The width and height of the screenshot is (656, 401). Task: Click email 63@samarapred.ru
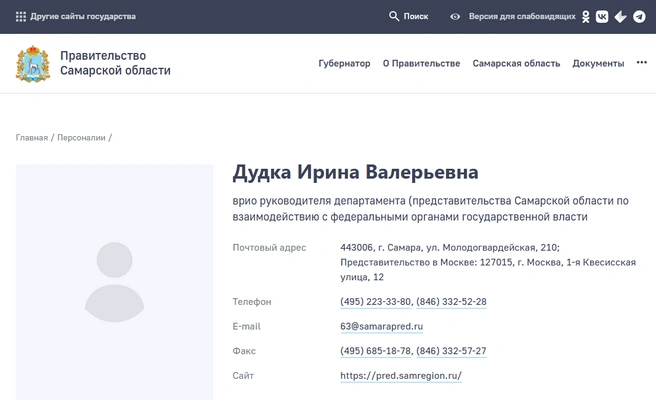tap(382, 326)
